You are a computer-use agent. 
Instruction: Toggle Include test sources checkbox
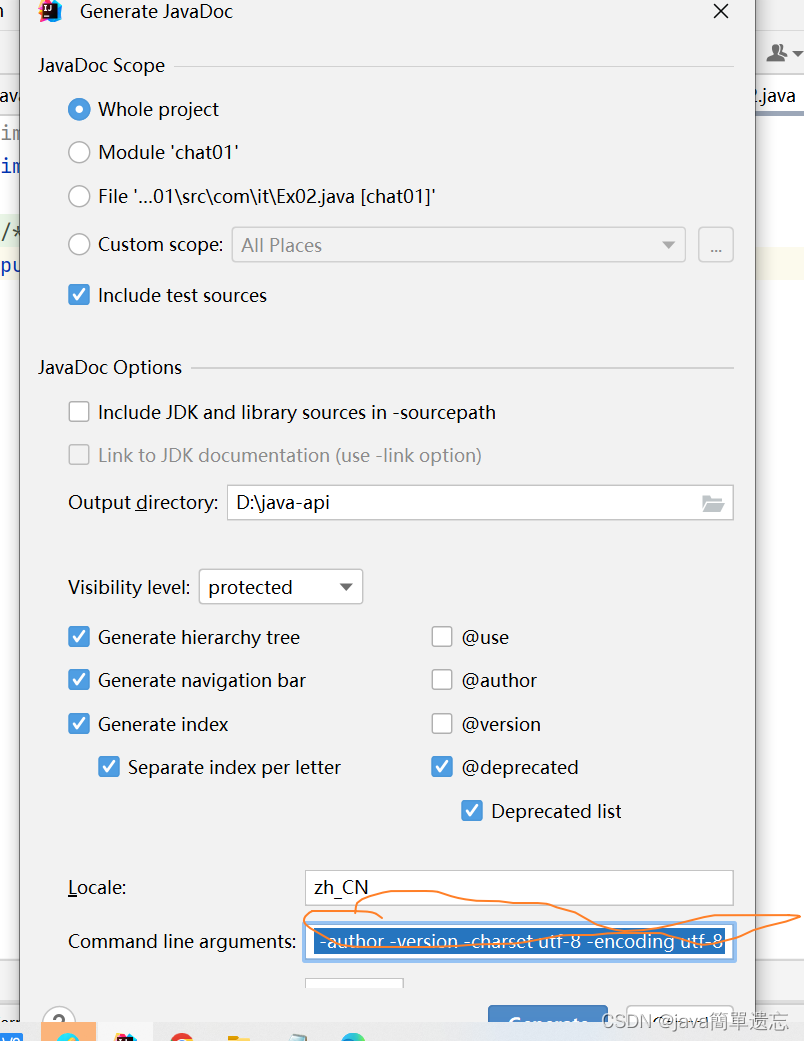point(79,295)
